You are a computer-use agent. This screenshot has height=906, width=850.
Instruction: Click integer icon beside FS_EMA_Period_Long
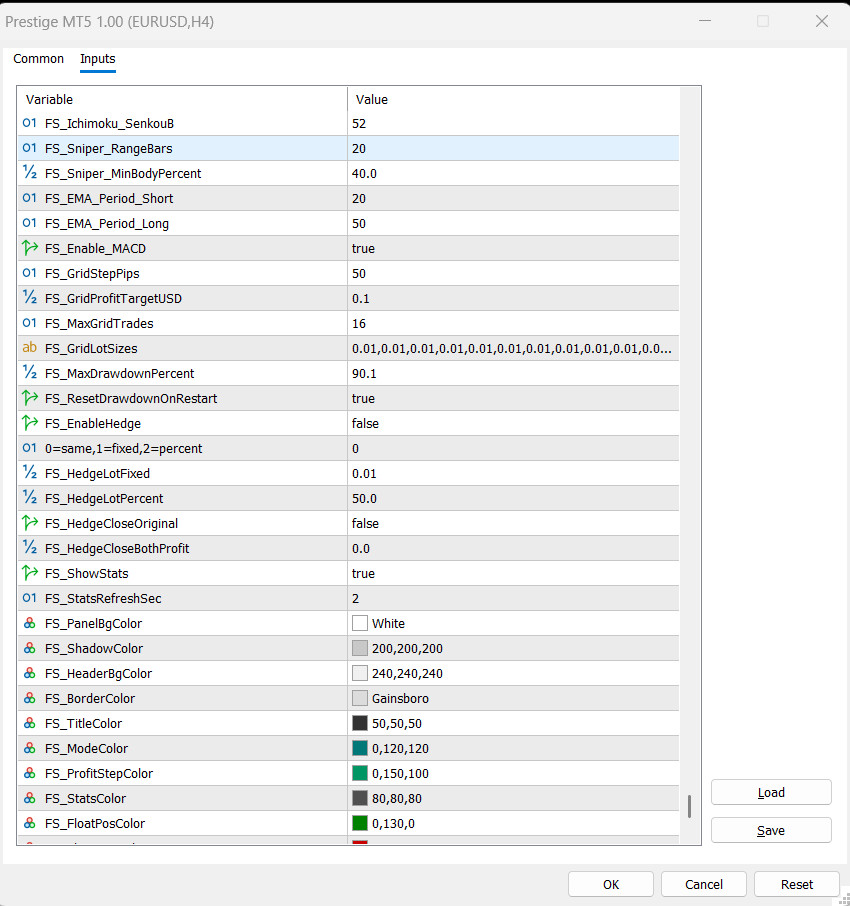(x=29, y=223)
